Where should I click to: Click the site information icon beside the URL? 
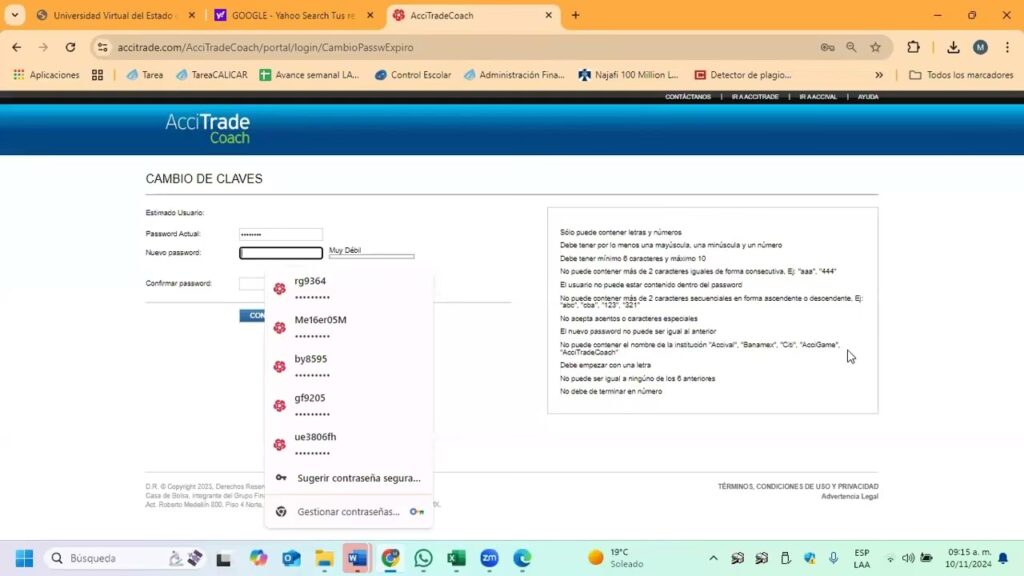pos(102,47)
